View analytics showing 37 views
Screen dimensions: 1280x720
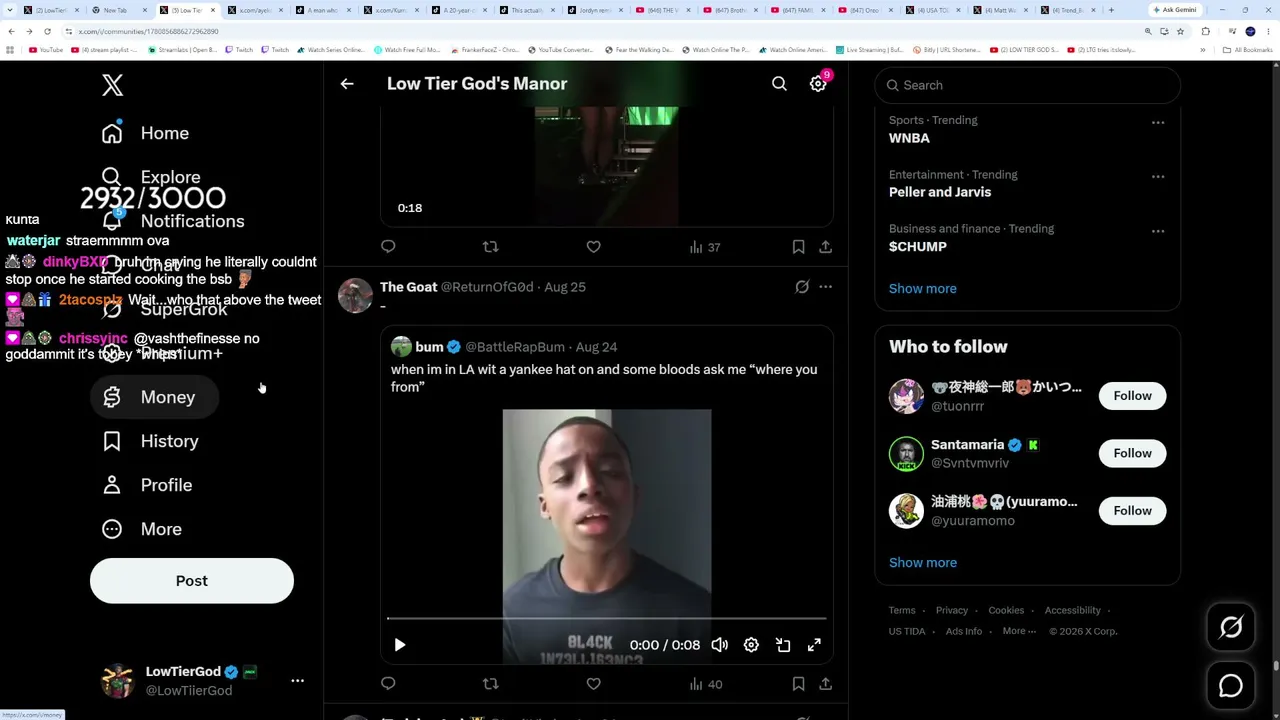click(705, 247)
